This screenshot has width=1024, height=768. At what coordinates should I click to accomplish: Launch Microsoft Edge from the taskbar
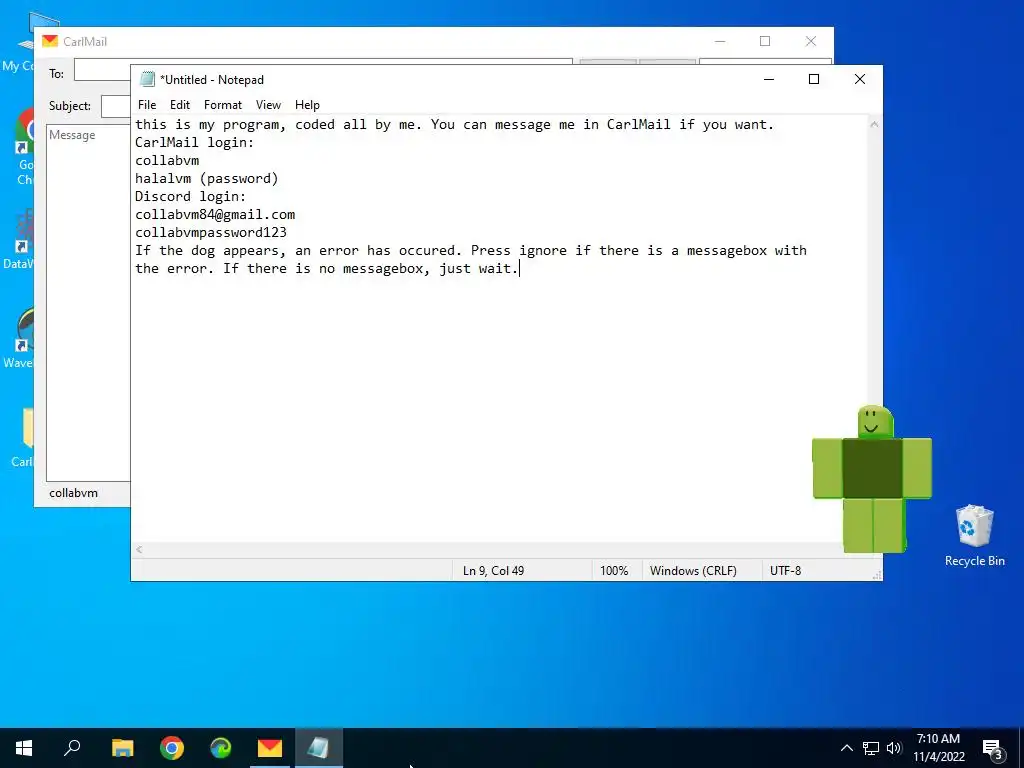pos(221,748)
